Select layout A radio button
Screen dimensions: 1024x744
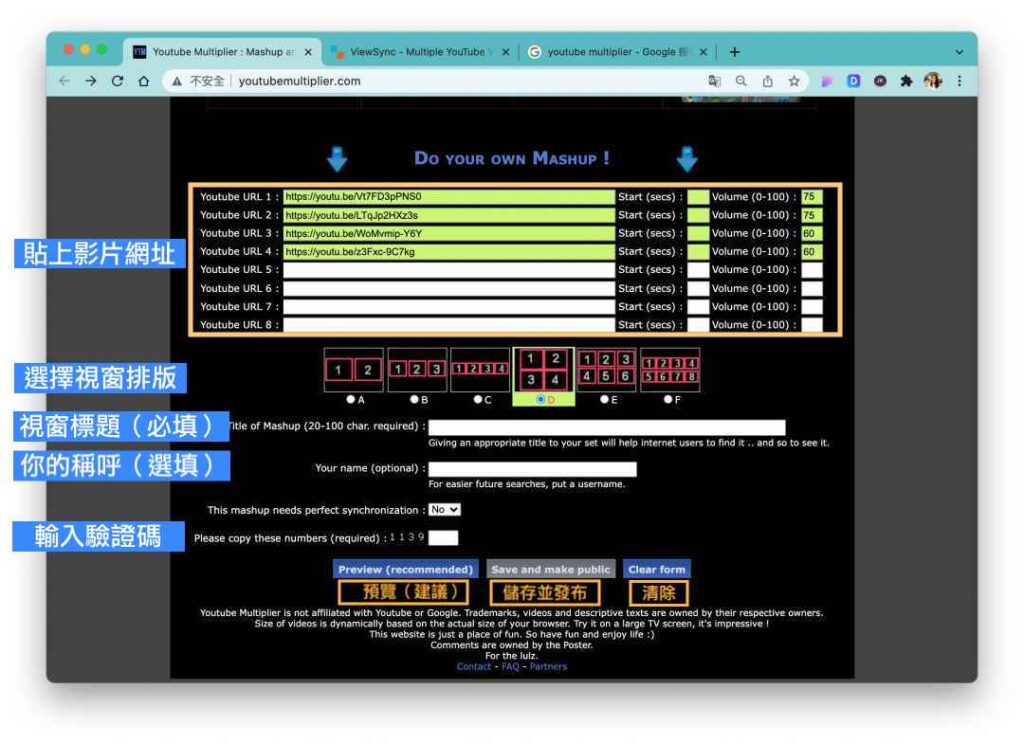[351, 399]
